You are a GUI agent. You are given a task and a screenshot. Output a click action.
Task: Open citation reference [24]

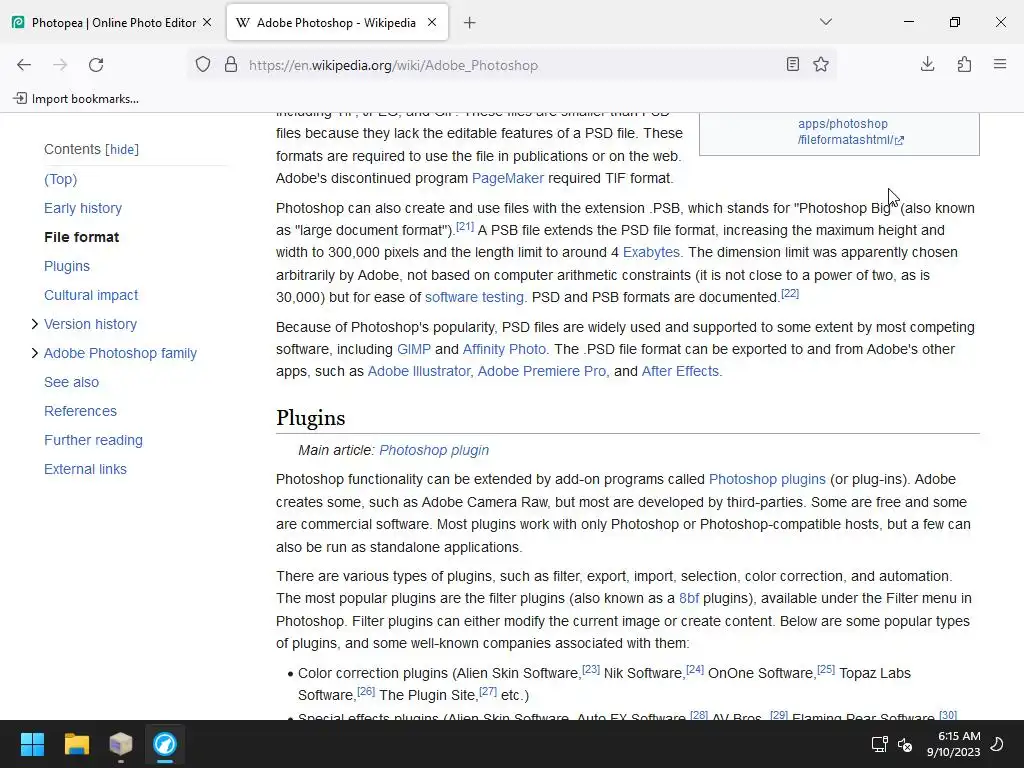tap(695, 669)
